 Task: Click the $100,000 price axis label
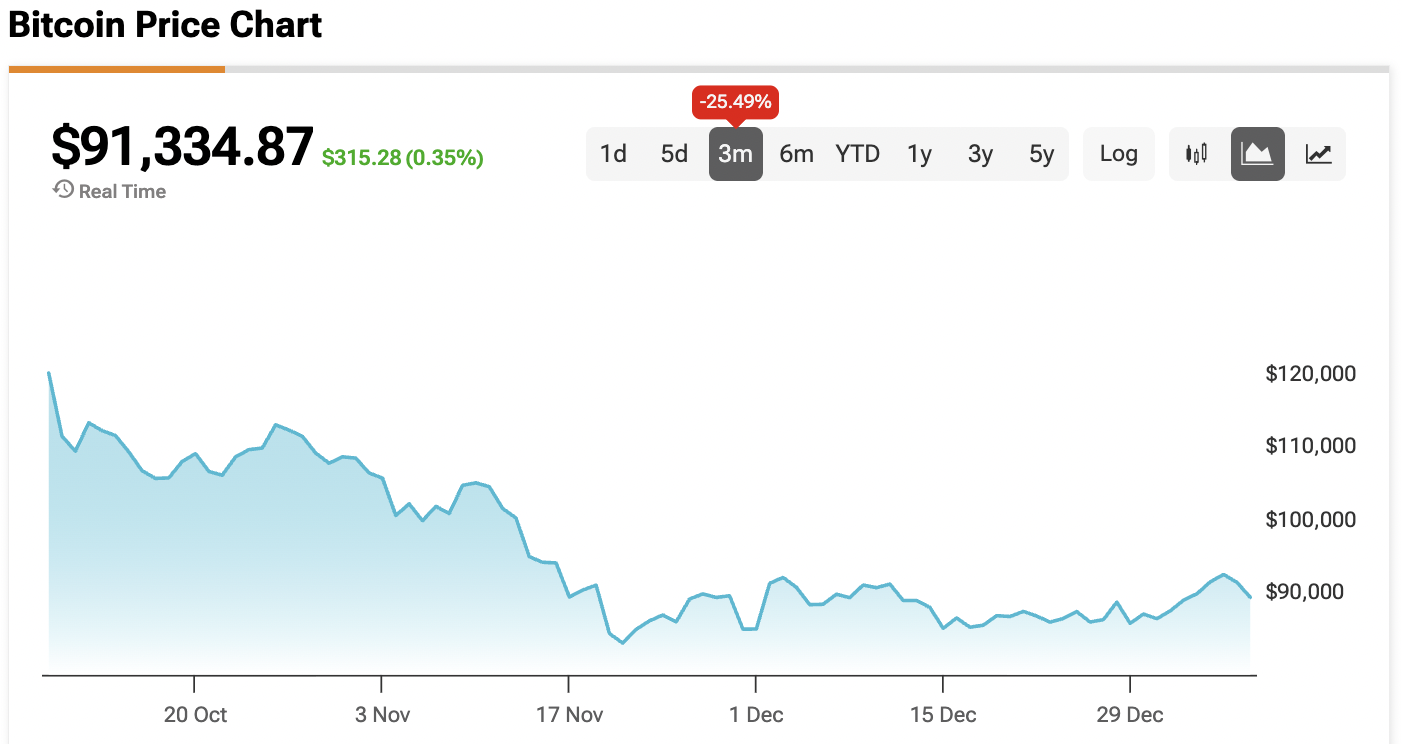pyautogui.click(x=1310, y=519)
